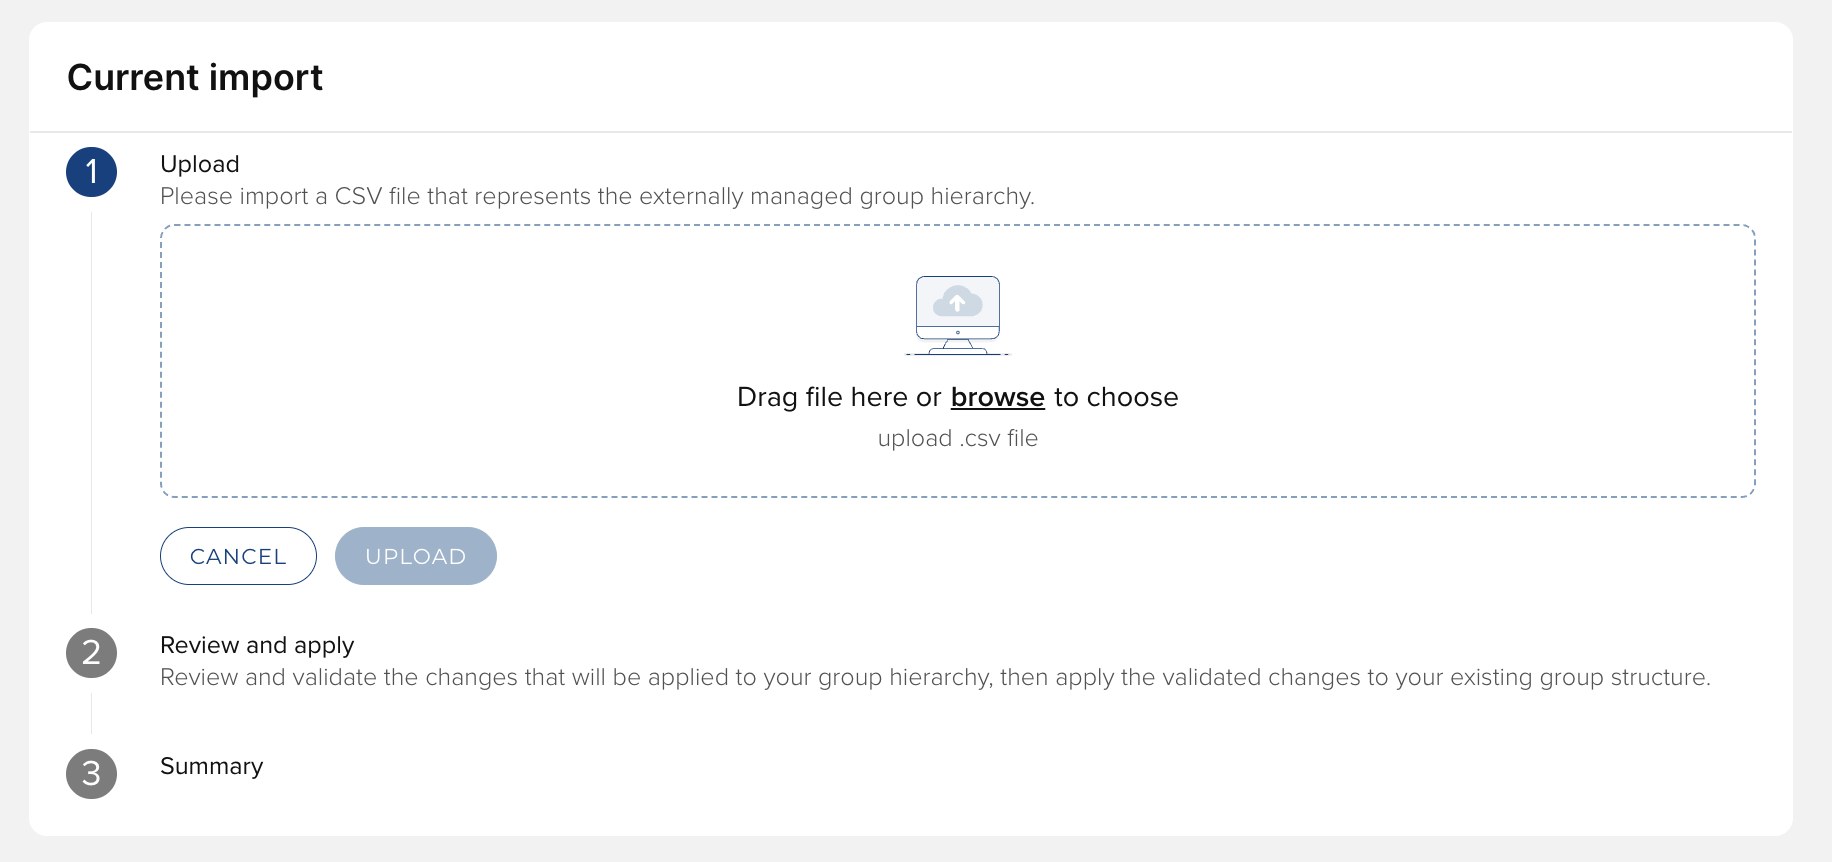Select the "Summary" step title
1832x862 pixels.
tap(211, 766)
